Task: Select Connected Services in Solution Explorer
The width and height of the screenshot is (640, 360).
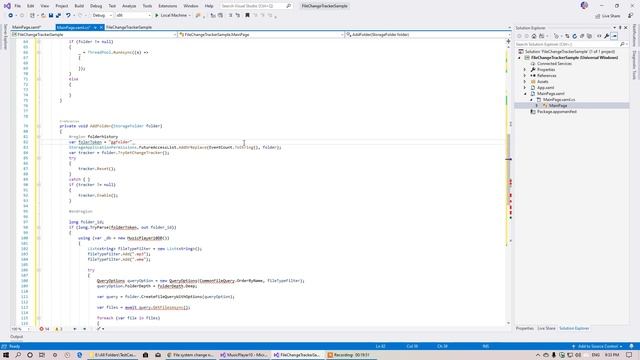Action: point(554,64)
